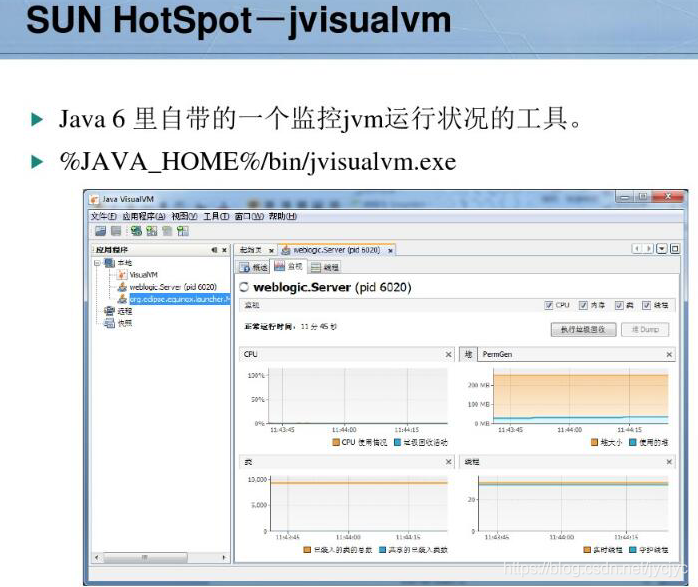Close the CPU chart panel
Image resolution: width=698 pixels, height=587 pixels.
[x=448, y=354]
